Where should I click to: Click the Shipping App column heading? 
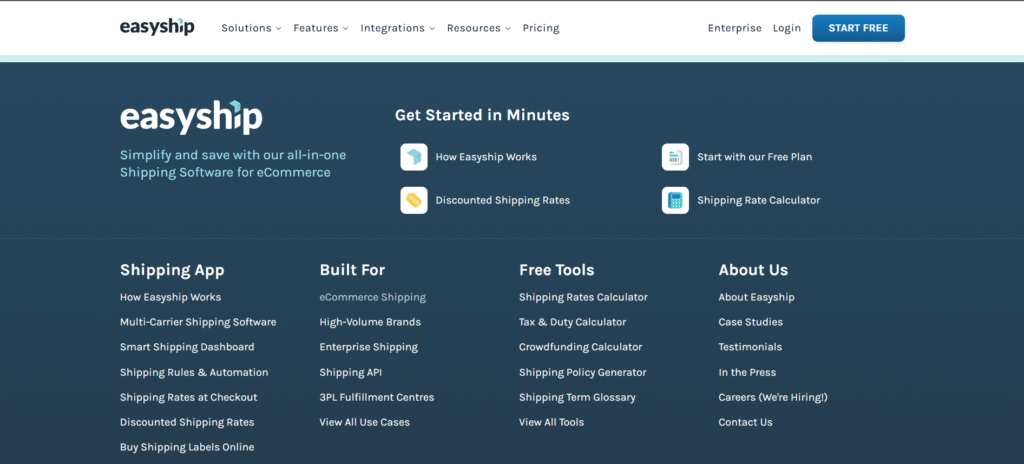pos(172,270)
